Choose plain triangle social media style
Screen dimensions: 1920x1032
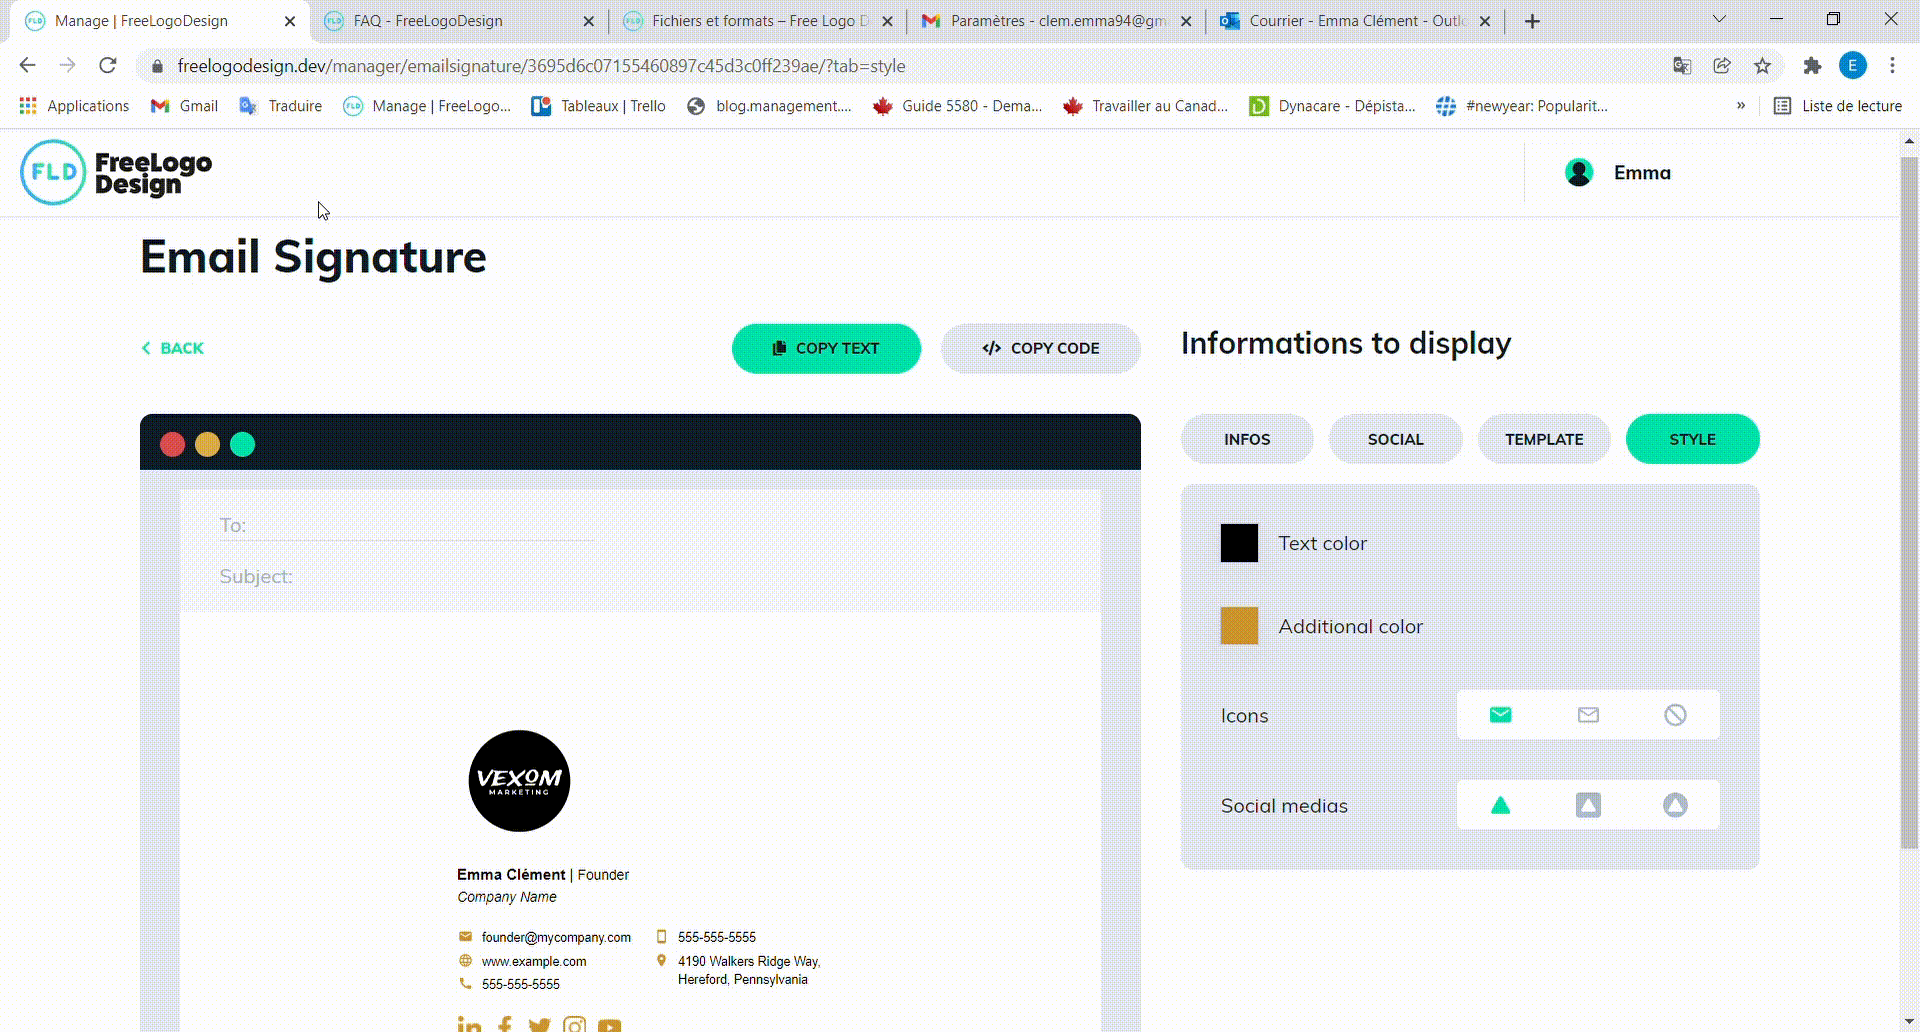[x=1500, y=805]
